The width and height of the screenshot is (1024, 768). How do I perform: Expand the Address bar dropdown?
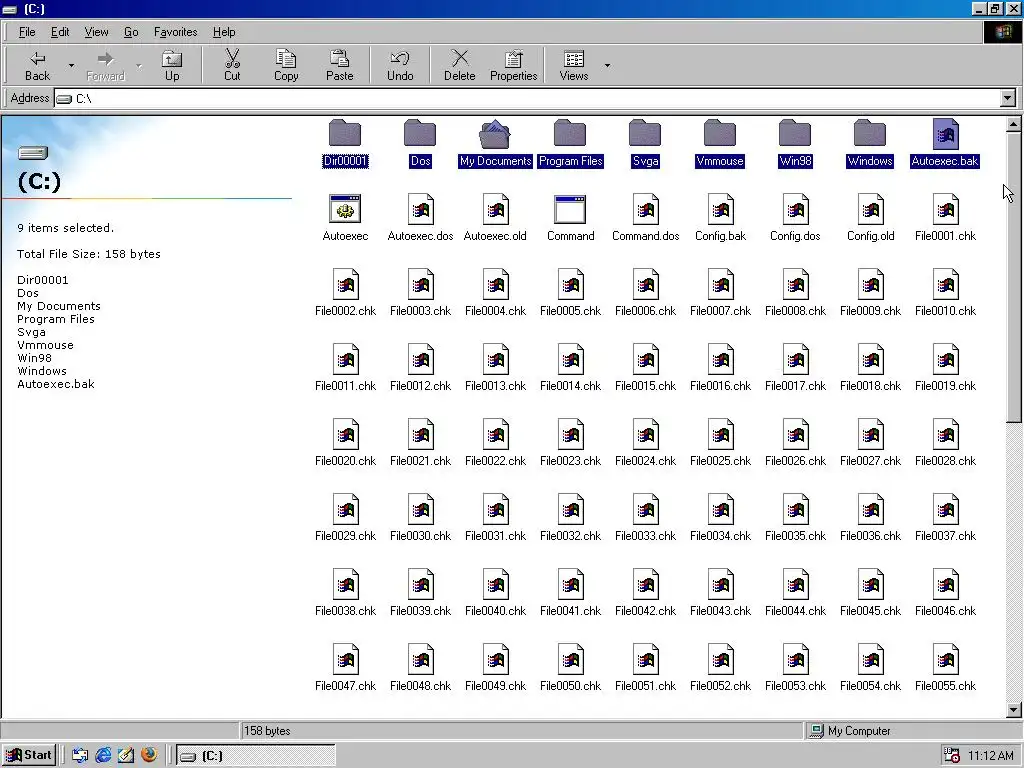pyautogui.click(x=1008, y=99)
